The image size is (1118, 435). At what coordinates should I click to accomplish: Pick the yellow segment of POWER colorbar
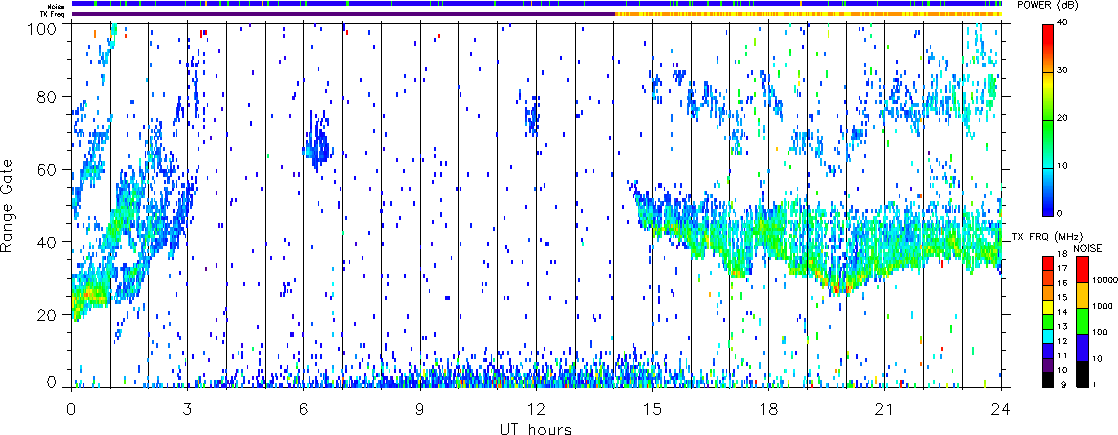tap(1047, 84)
